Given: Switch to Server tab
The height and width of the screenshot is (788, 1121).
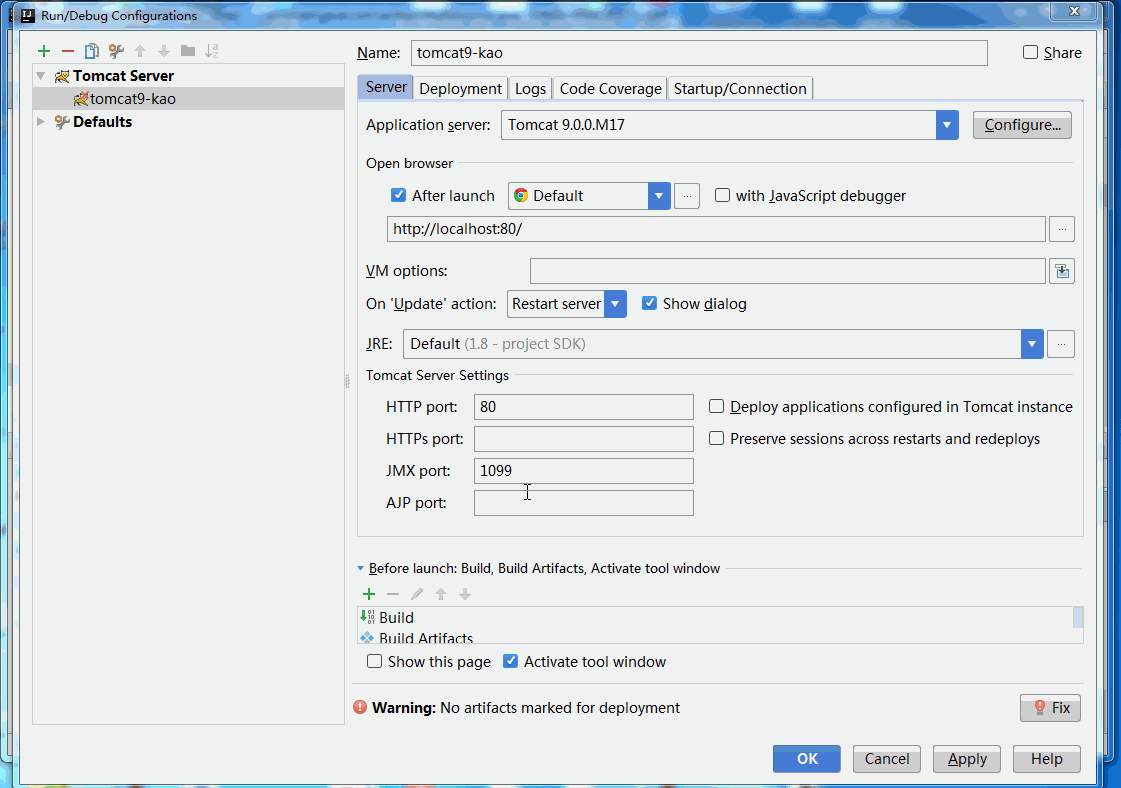Looking at the screenshot, I should [x=385, y=87].
